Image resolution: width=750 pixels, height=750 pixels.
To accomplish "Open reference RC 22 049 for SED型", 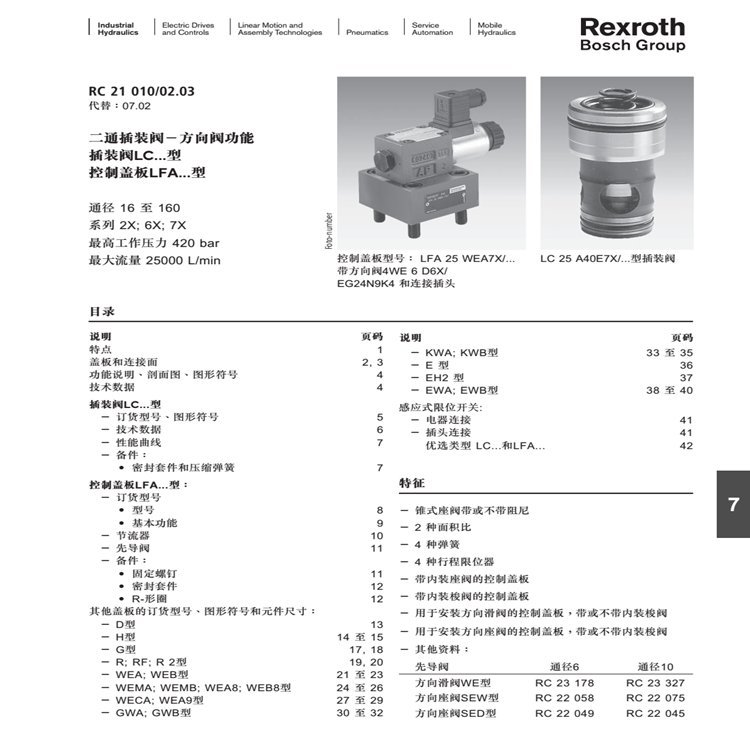I will (x=564, y=713).
